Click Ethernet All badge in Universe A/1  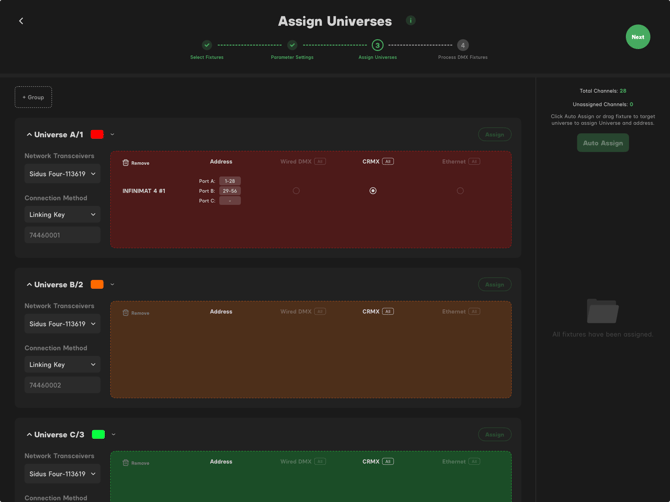(x=474, y=161)
